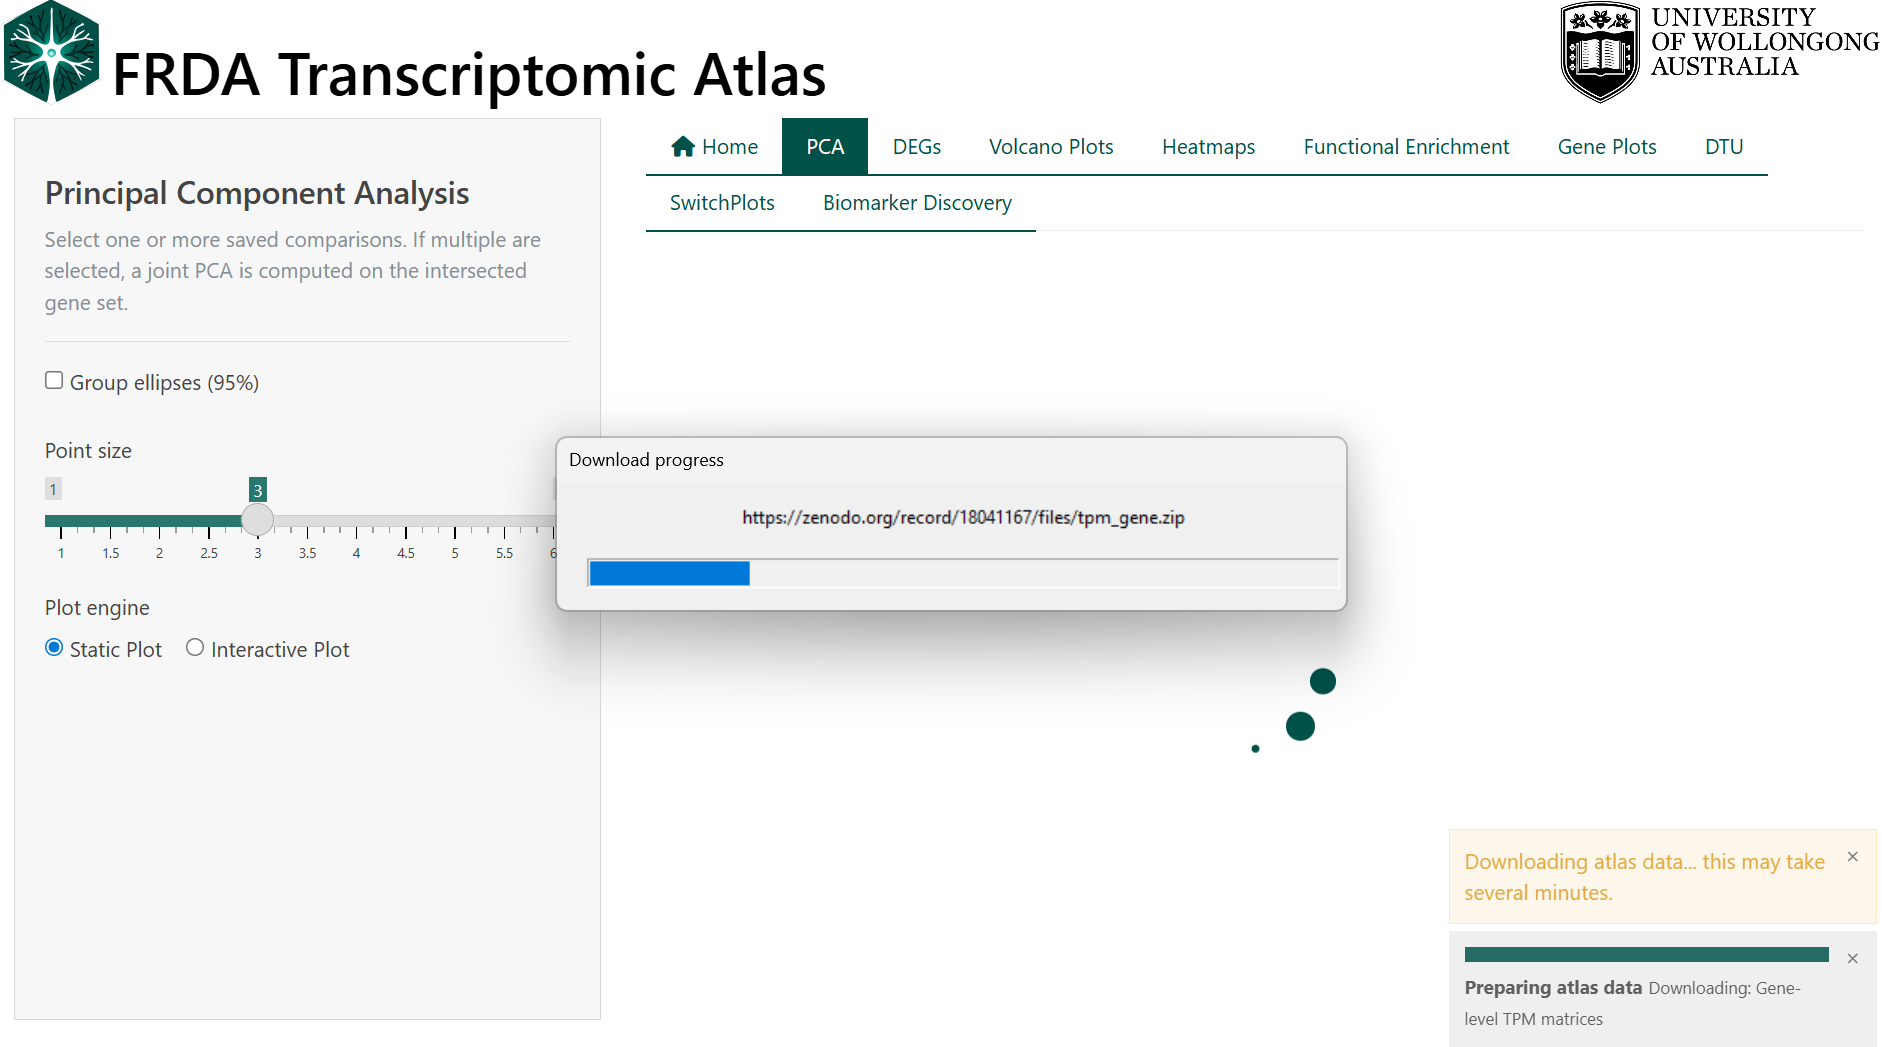Image resolution: width=1882 pixels, height=1047 pixels.
Task: Click the FRDA atlas hexagon logo
Action: tap(52, 53)
